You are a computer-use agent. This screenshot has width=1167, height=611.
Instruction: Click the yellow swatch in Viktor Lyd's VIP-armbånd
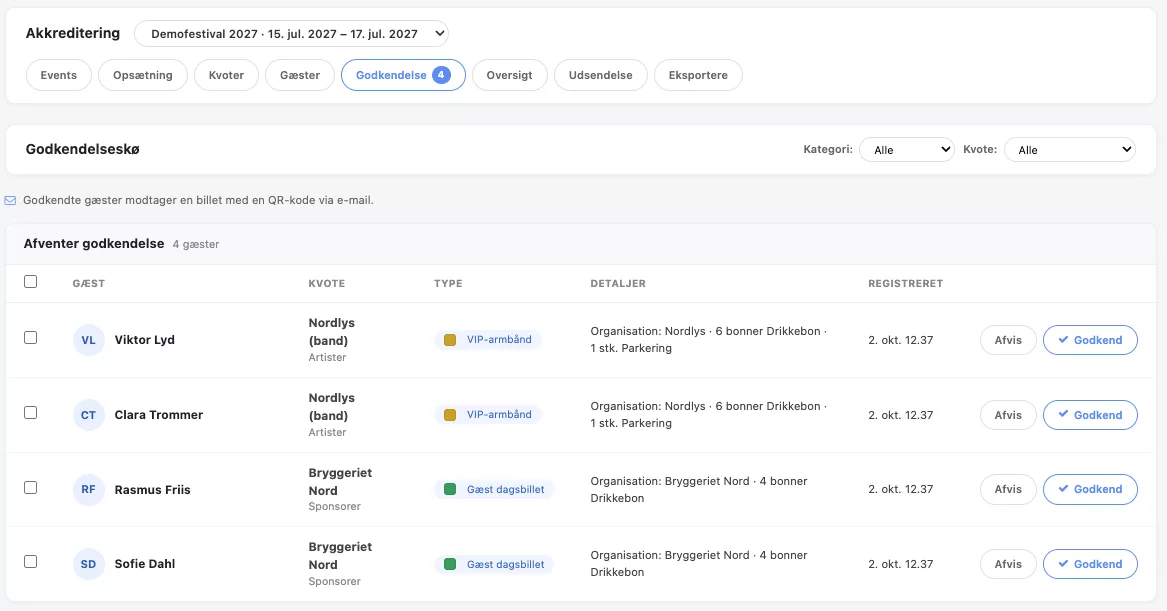click(x=450, y=340)
